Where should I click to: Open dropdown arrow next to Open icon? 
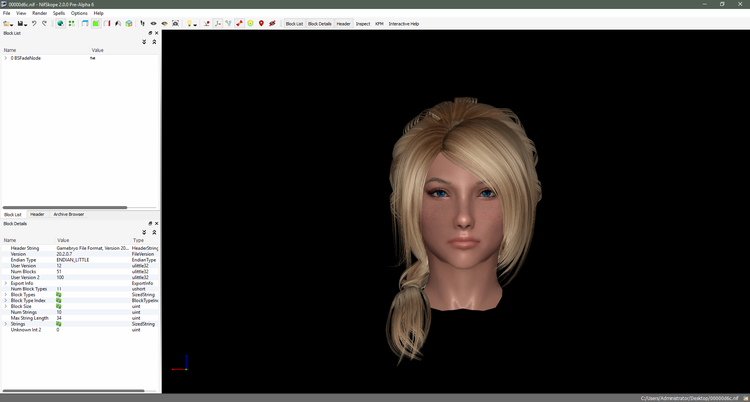coord(11,24)
